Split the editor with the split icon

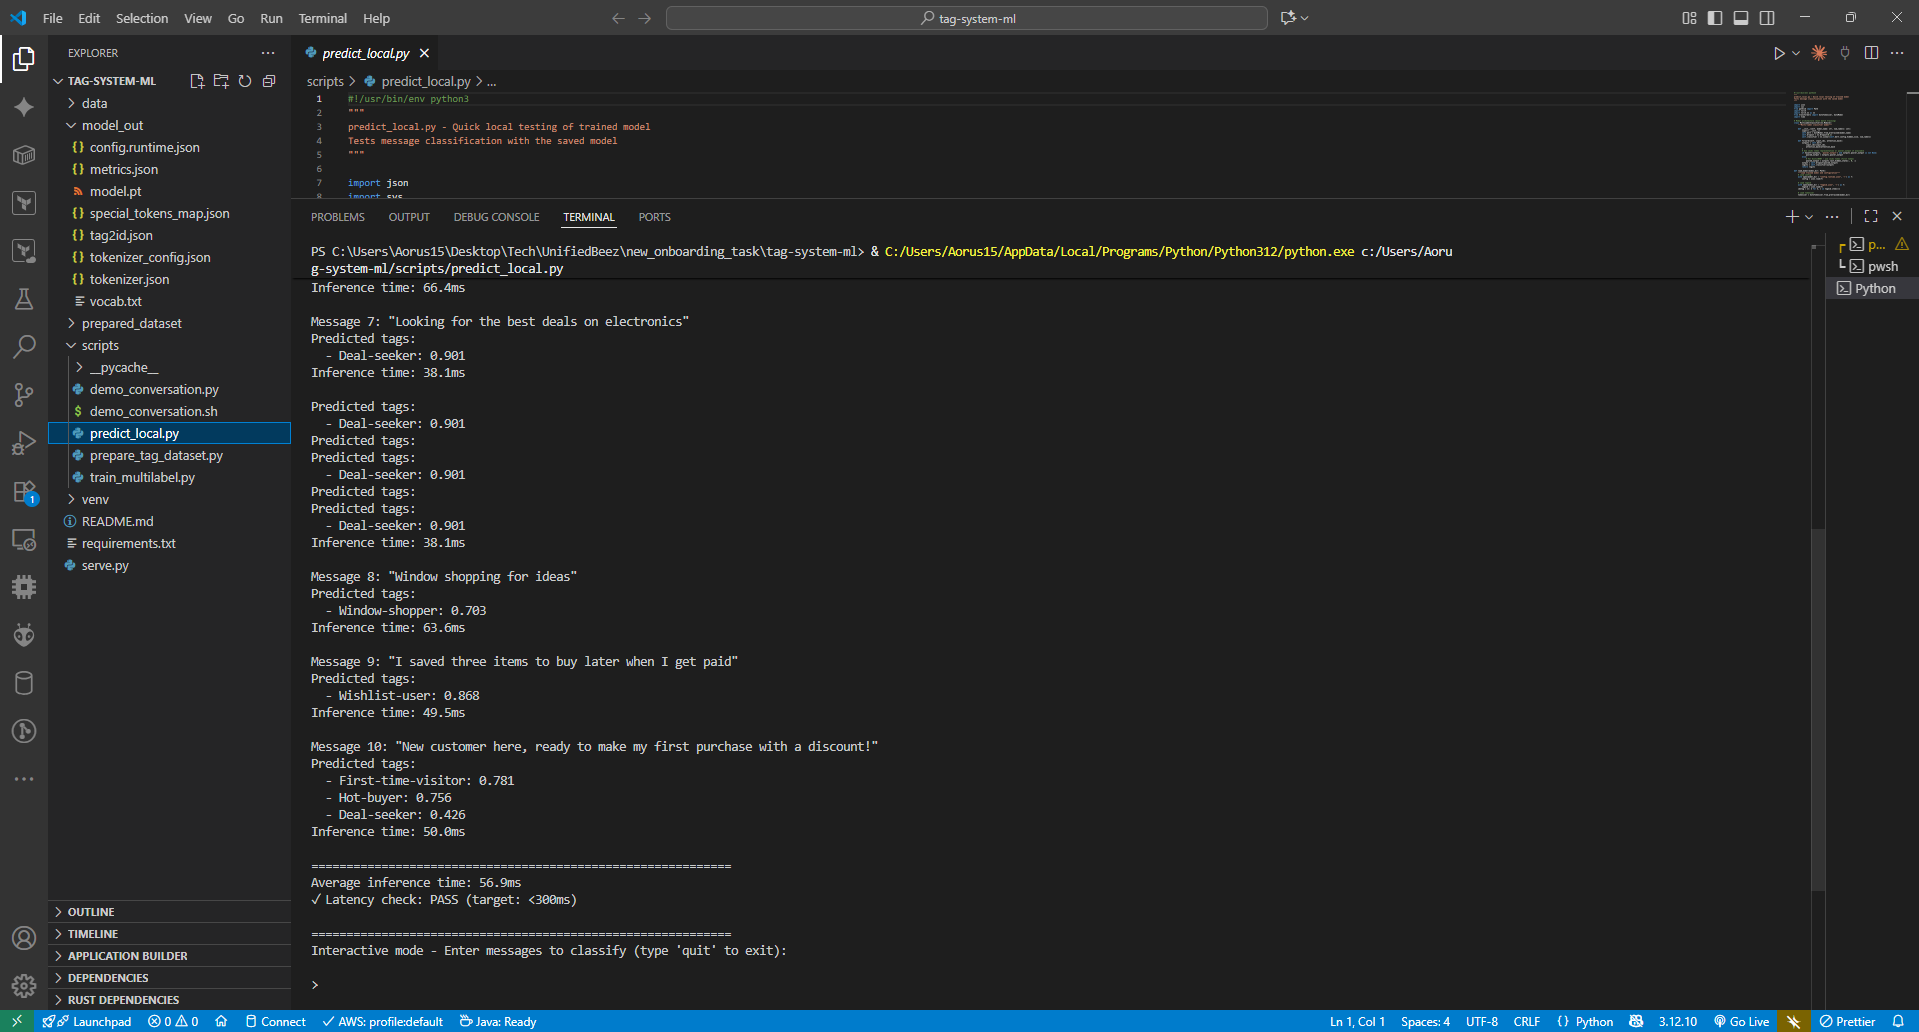pos(1871,53)
